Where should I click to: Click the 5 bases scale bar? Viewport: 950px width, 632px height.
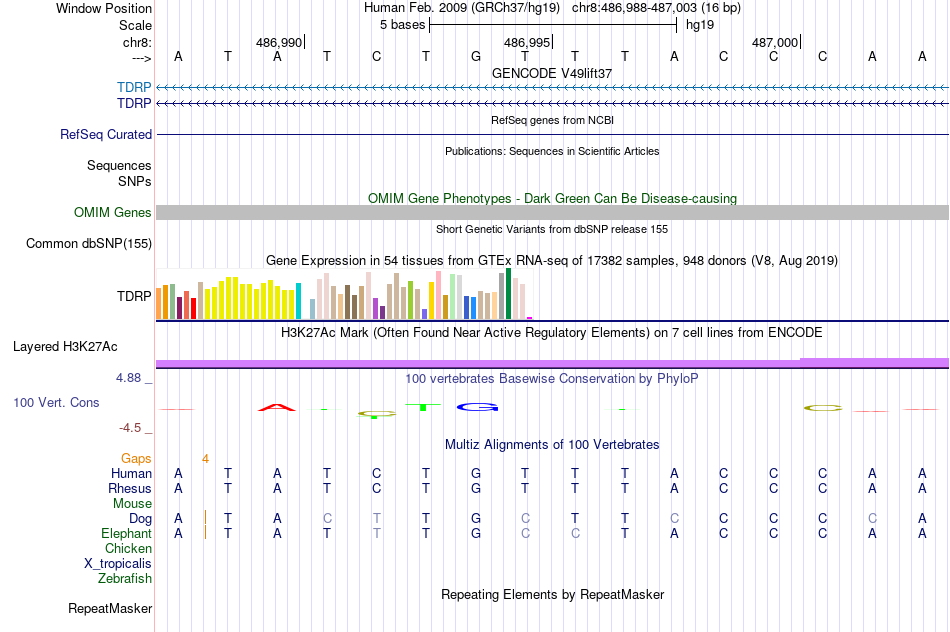(553, 25)
